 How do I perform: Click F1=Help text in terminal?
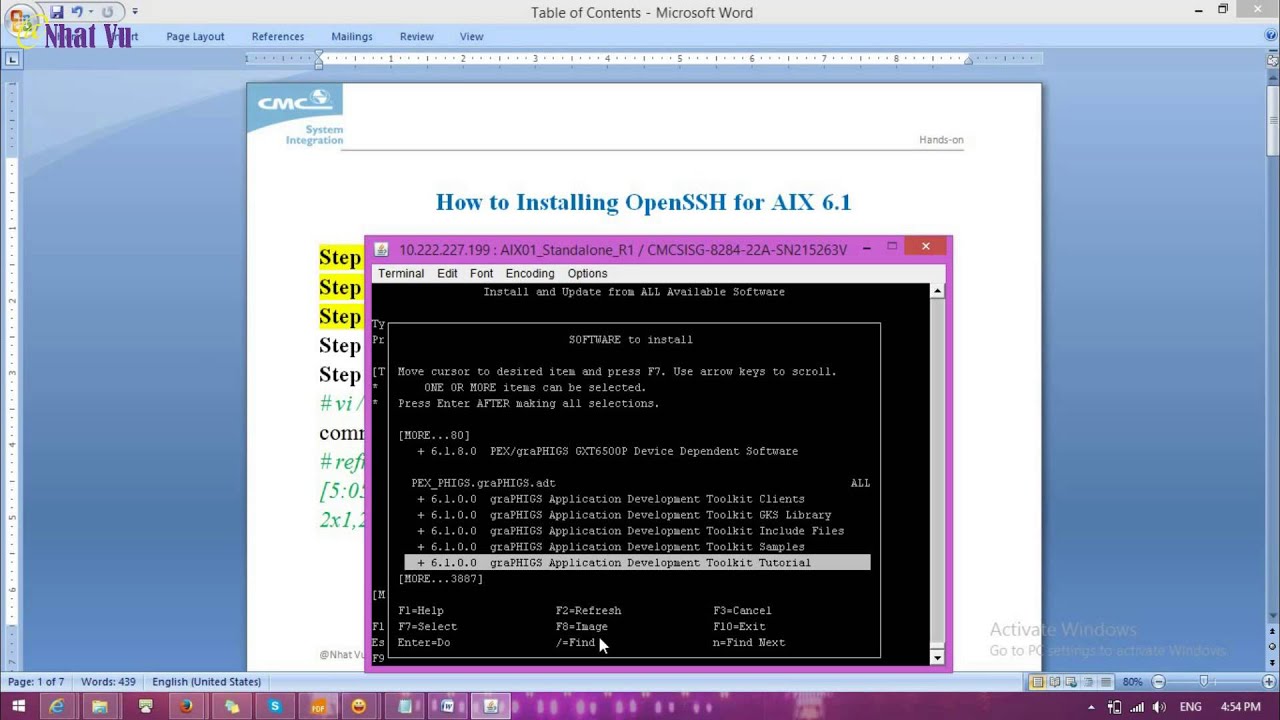[x=421, y=611]
